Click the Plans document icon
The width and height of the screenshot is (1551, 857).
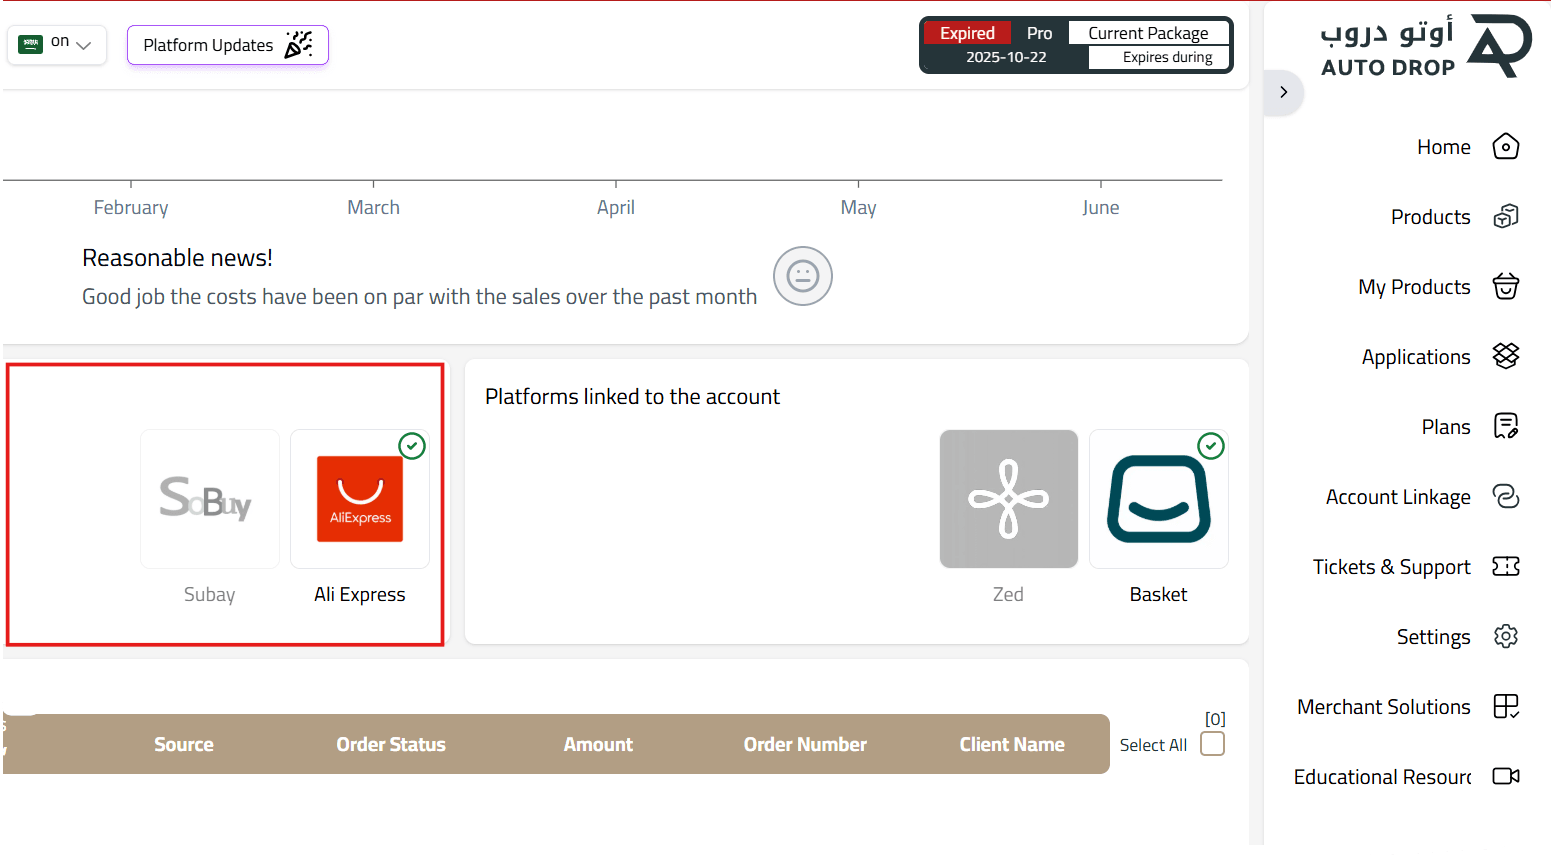[x=1505, y=427]
